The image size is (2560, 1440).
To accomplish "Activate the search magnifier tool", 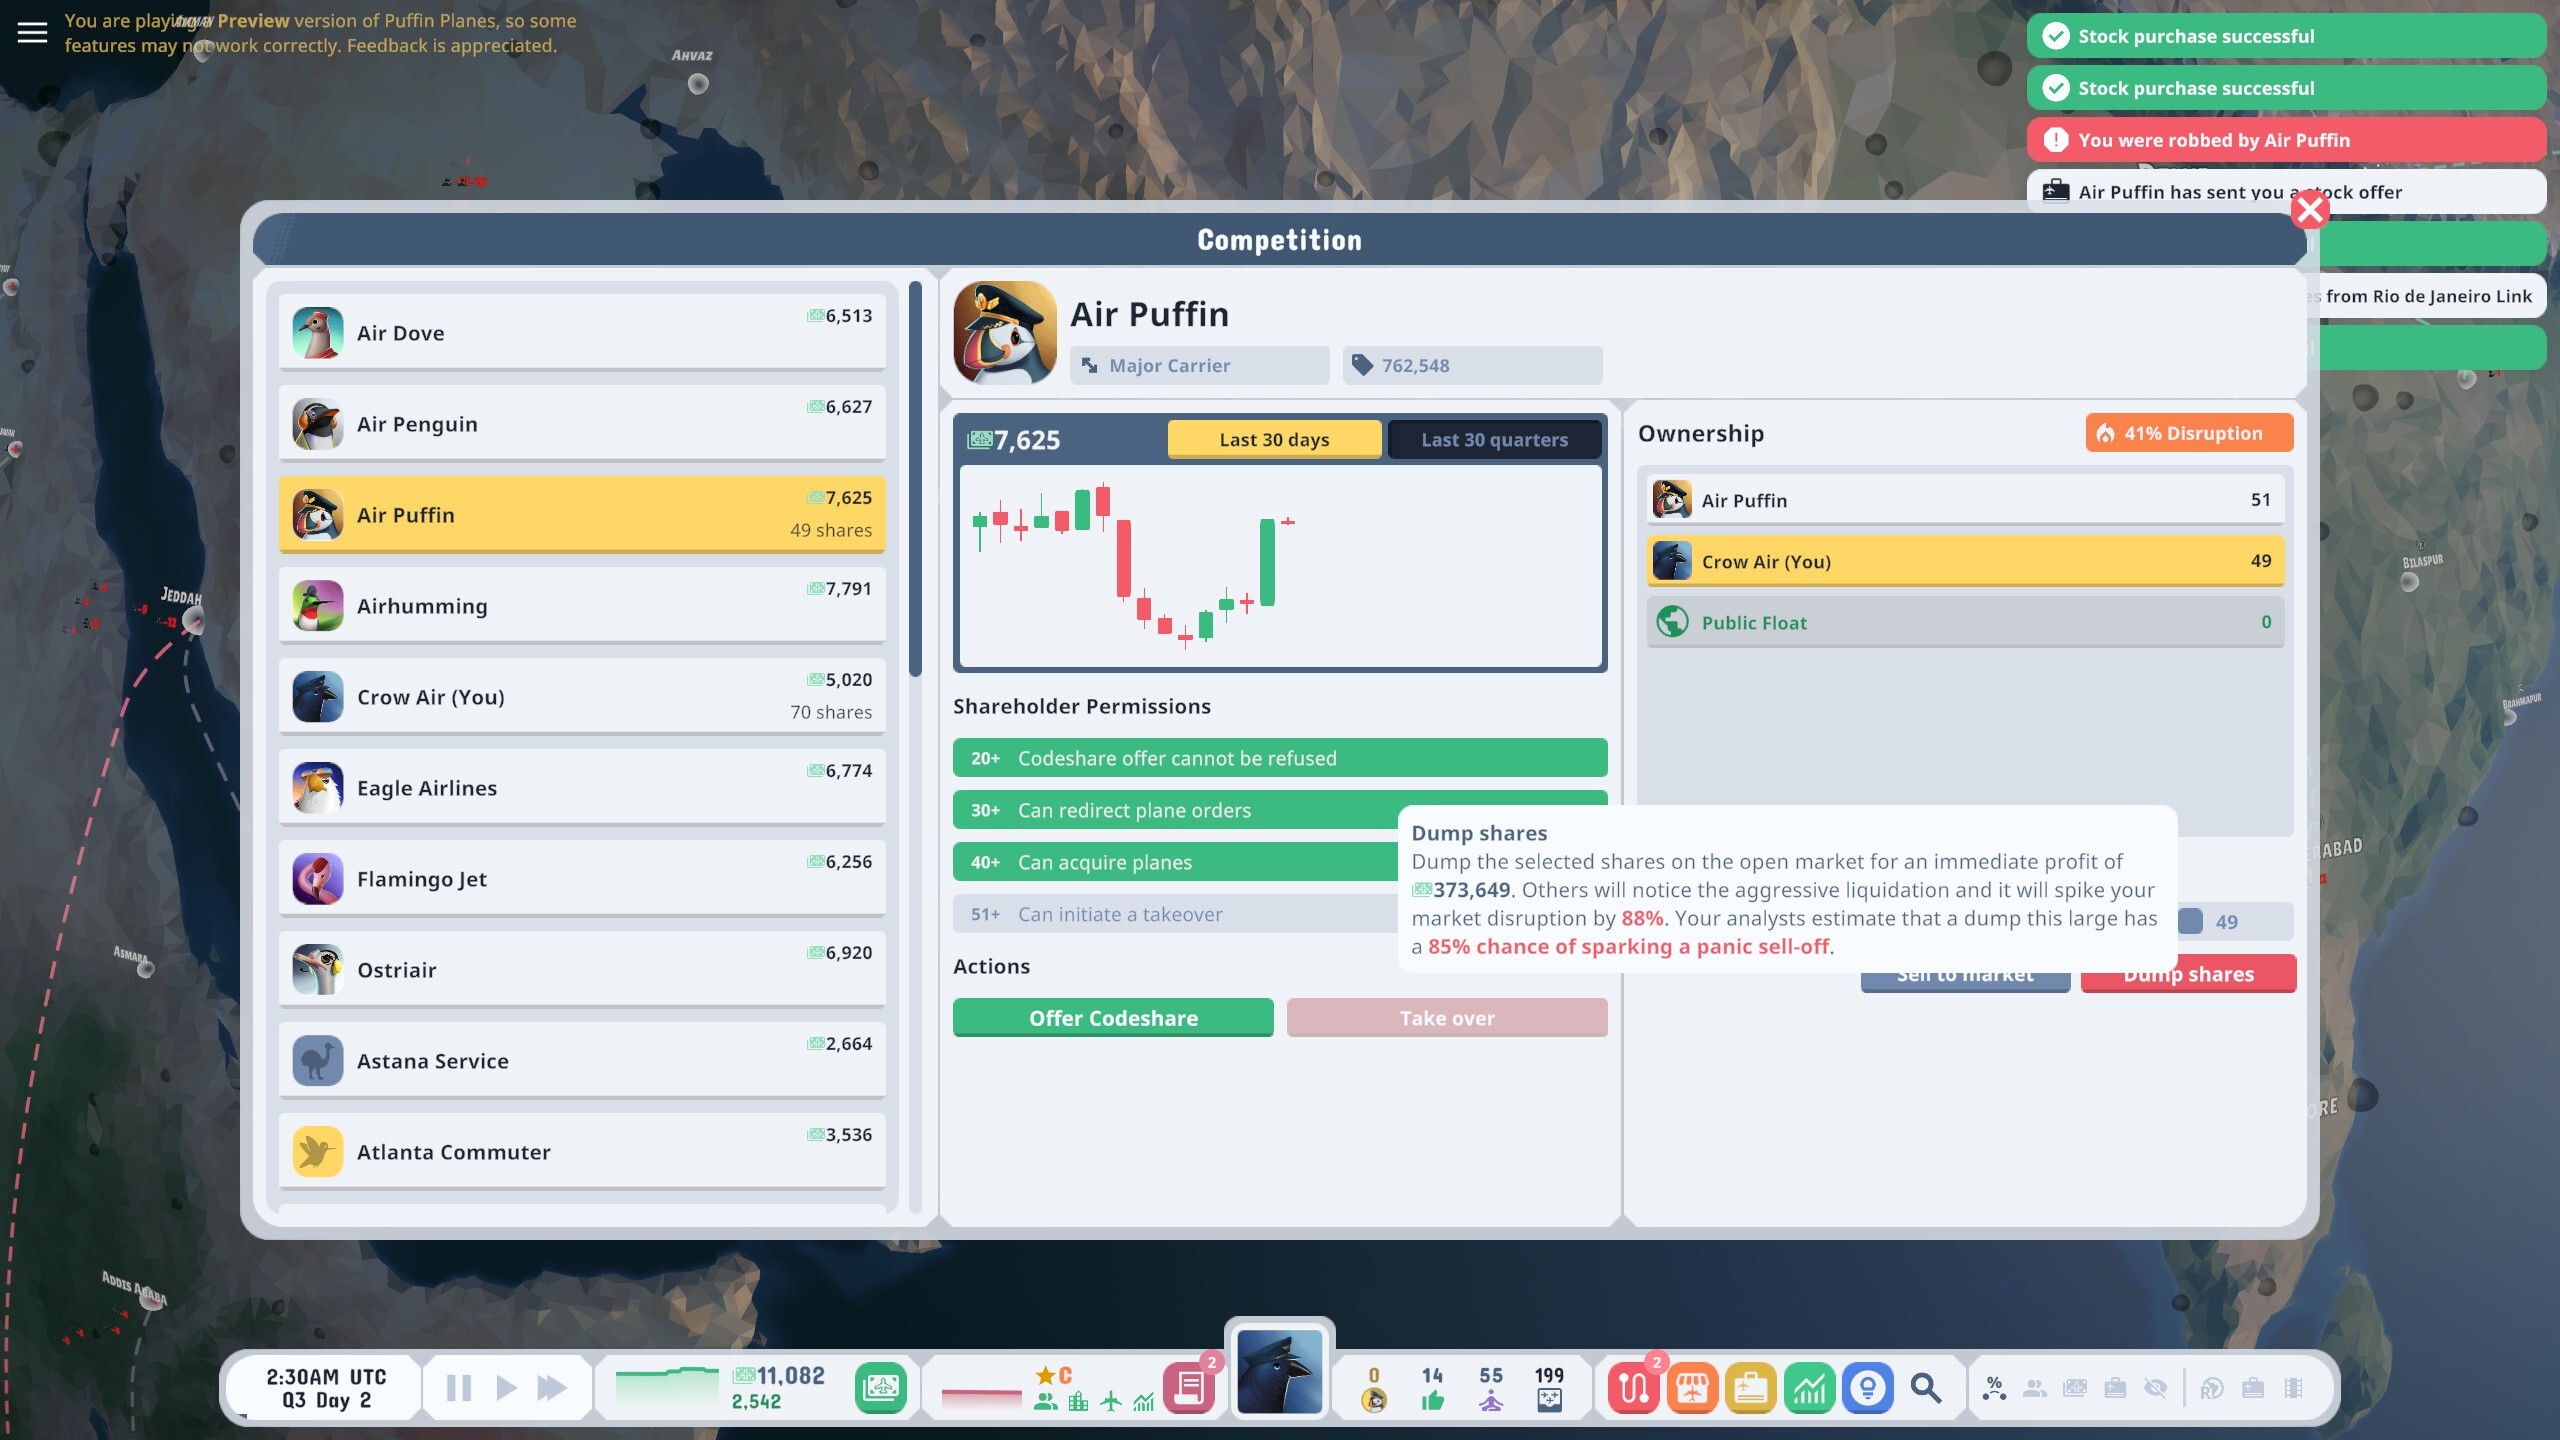I will pyautogui.click(x=1925, y=1387).
